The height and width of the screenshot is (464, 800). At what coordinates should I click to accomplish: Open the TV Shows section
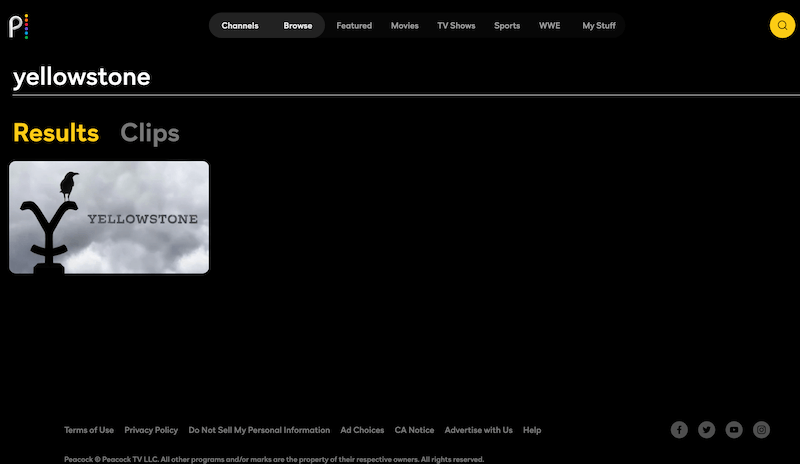pyautogui.click(x=456, y=25)
